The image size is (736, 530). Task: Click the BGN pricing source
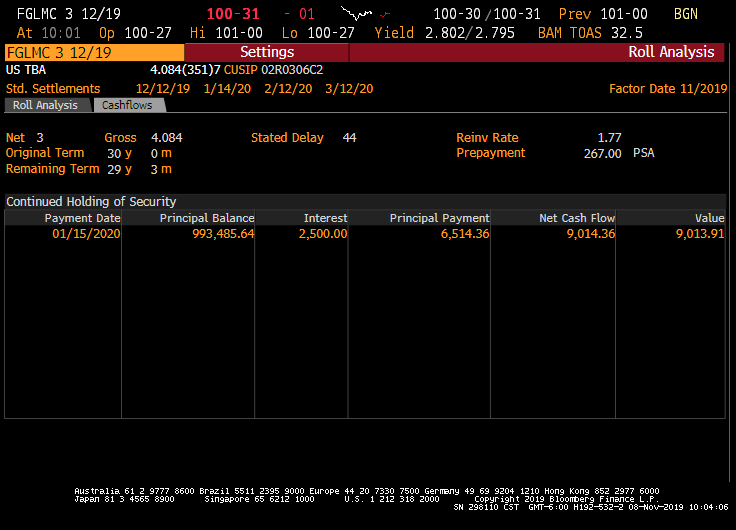686,14
